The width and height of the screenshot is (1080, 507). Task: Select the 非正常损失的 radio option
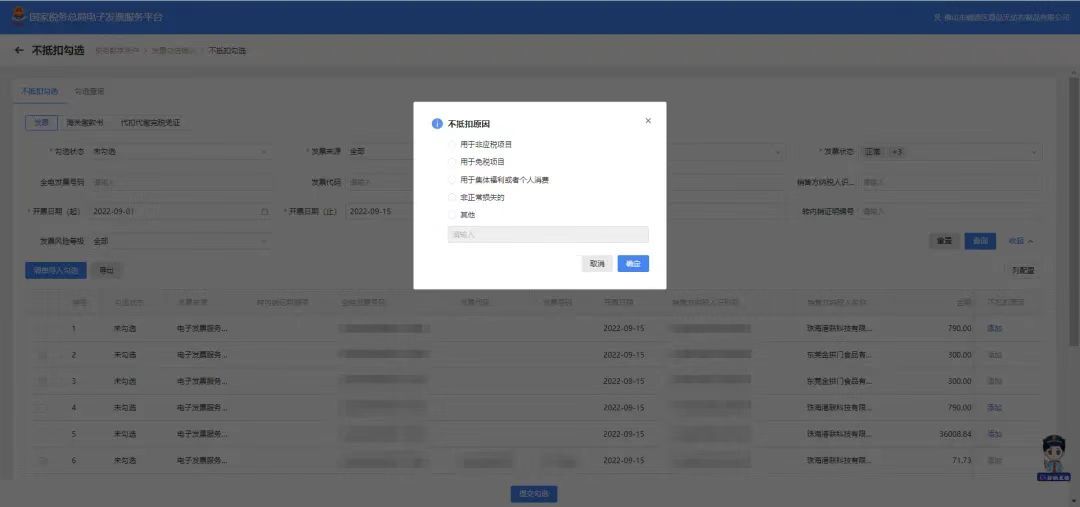pos(453,198)
